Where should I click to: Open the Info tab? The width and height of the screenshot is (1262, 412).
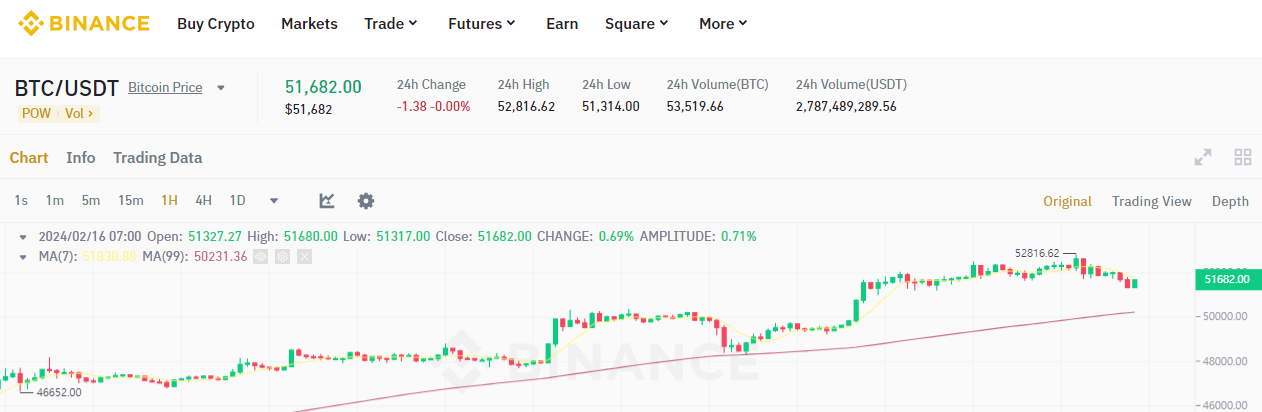pos(81,158)
